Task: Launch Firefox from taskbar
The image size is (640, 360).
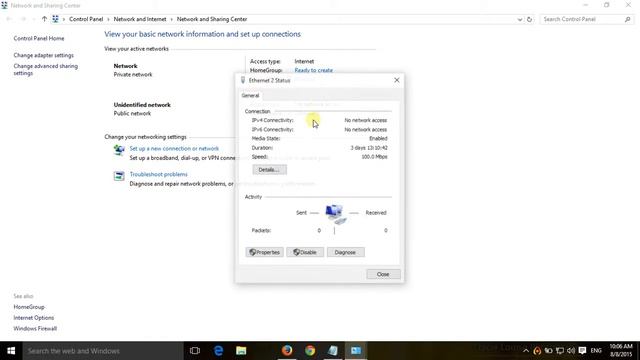Action: pos(287,351)
